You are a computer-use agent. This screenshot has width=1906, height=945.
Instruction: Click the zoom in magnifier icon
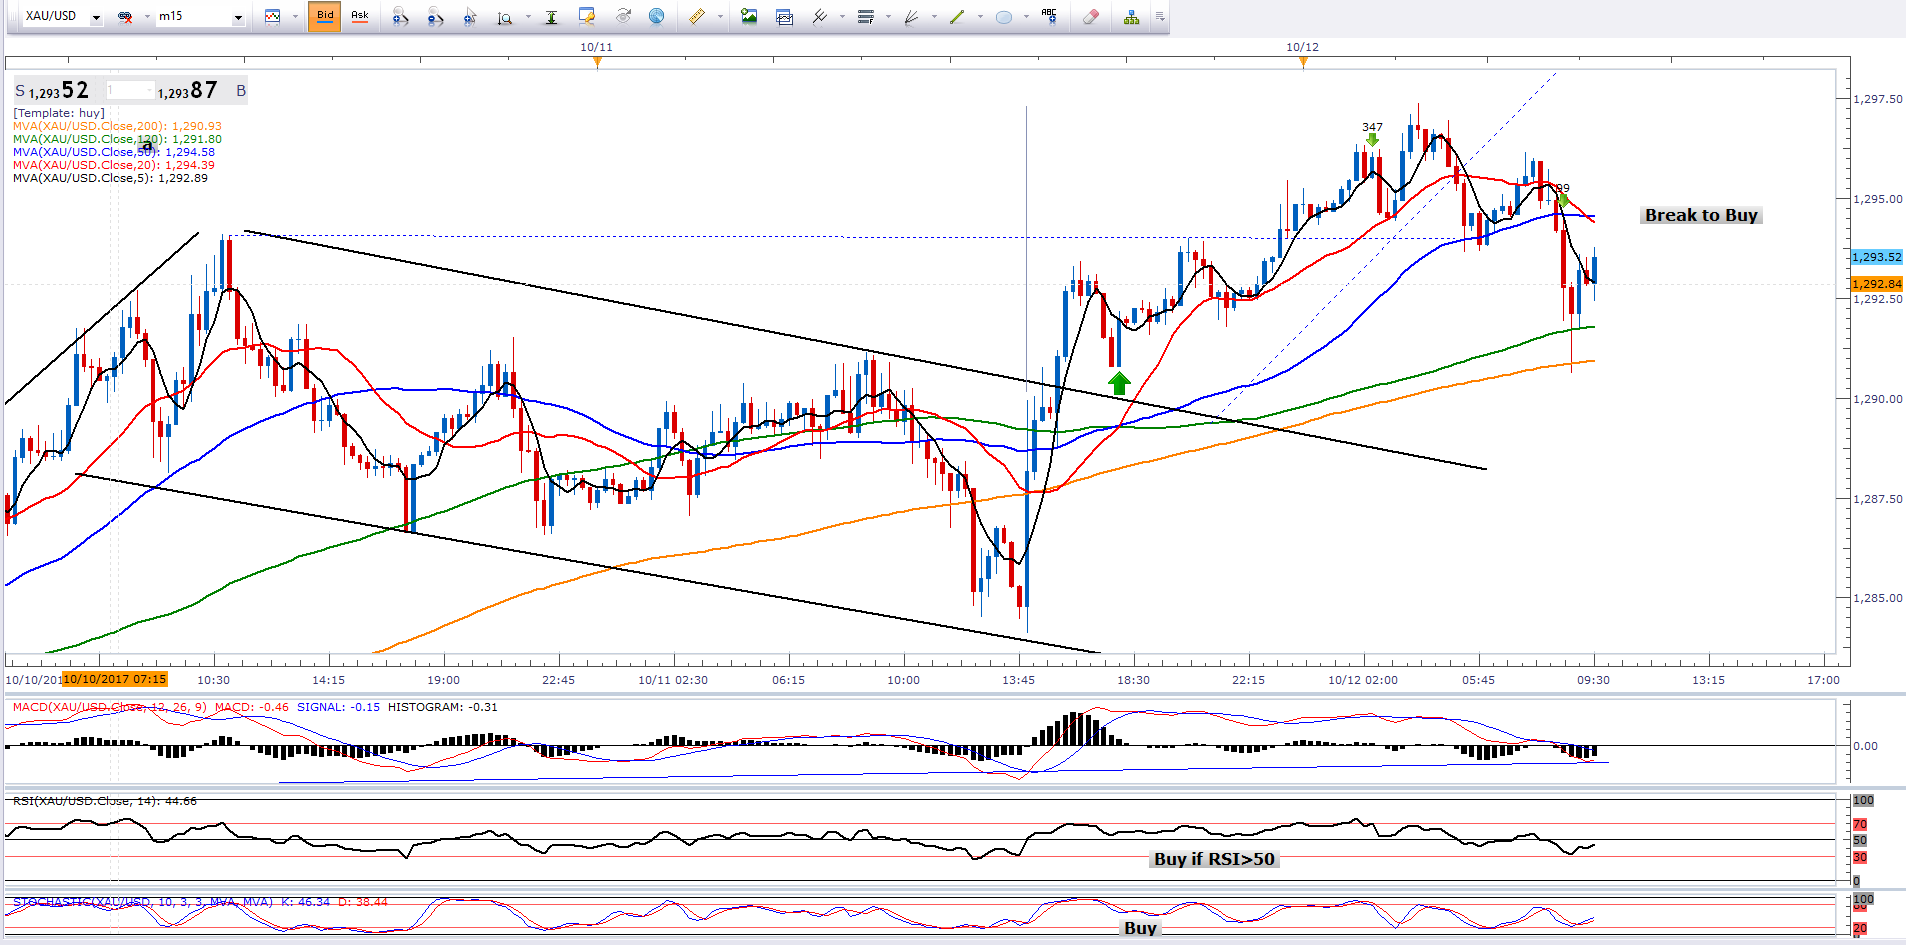click(399, 16)
